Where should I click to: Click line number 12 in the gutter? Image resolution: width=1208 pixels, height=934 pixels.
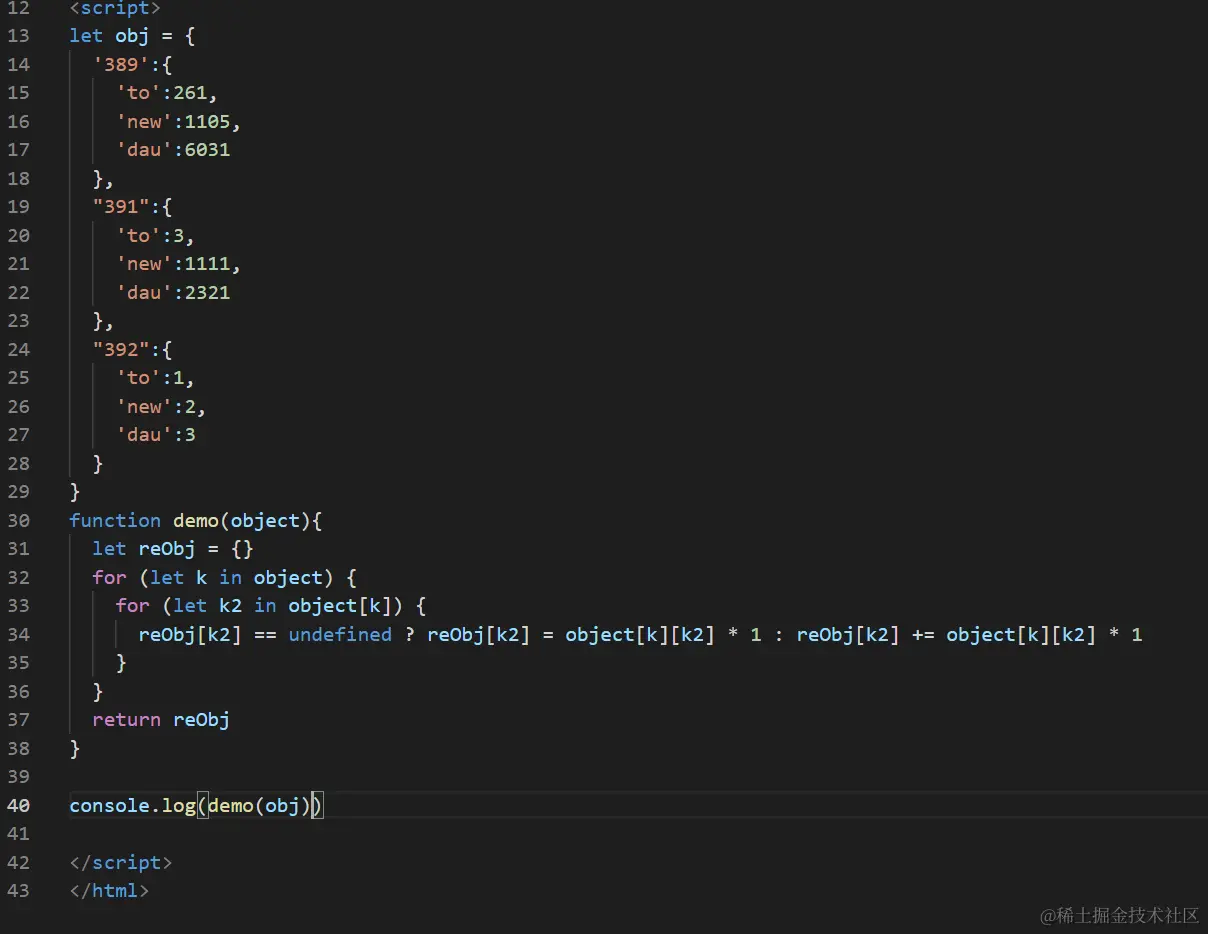(18, 8)
